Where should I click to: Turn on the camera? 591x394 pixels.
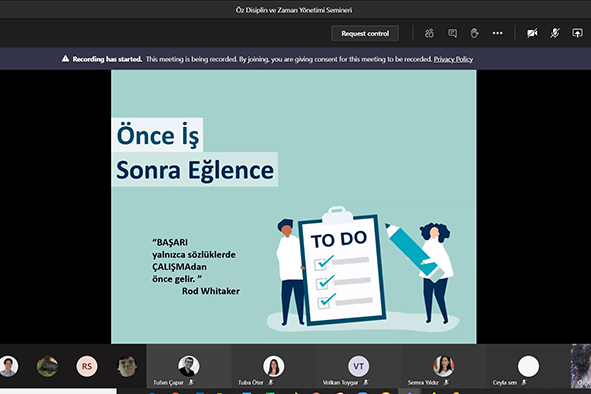(x=532, y=34)
